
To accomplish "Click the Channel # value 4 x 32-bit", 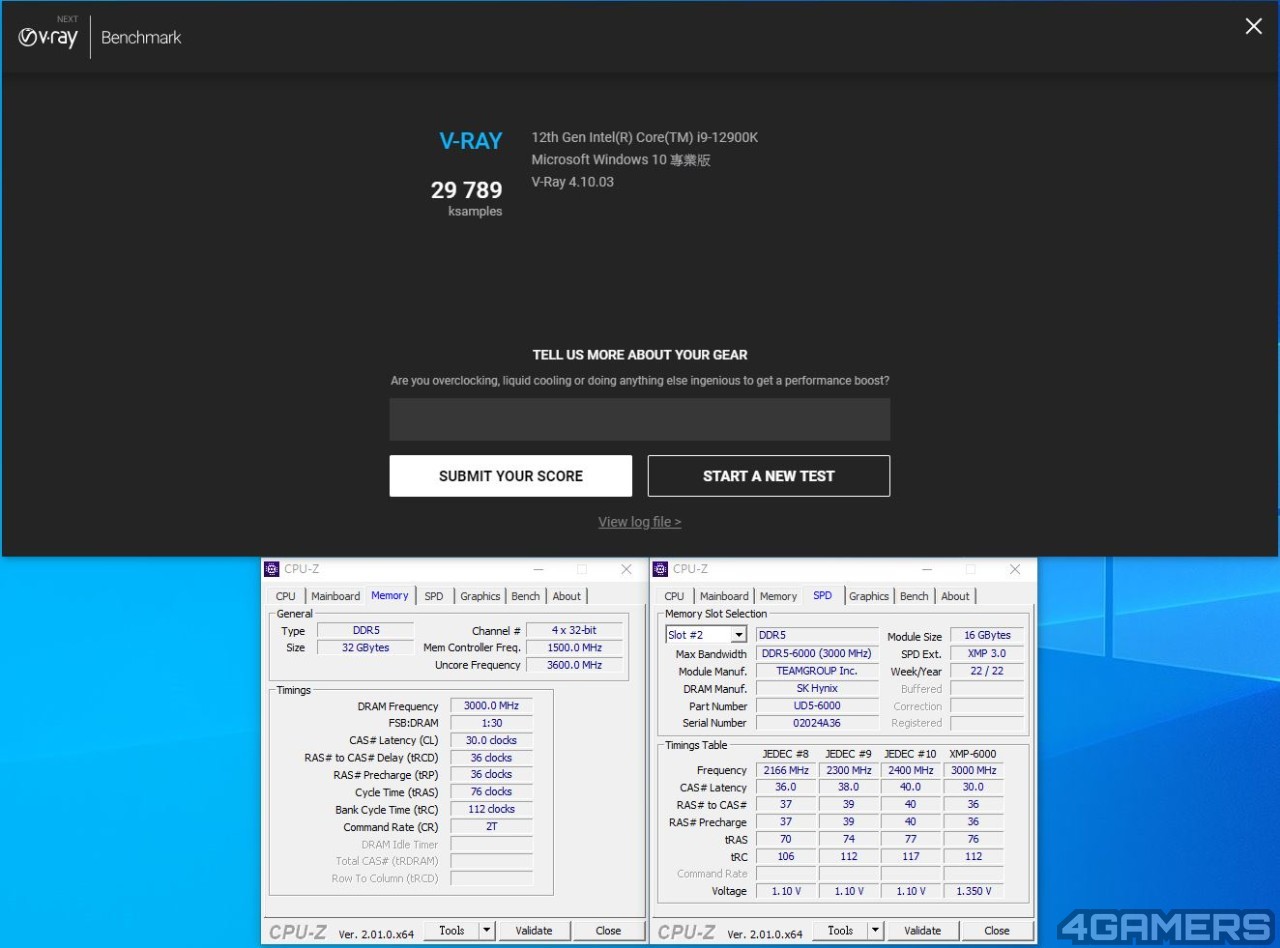I will [x=575, y=631].
